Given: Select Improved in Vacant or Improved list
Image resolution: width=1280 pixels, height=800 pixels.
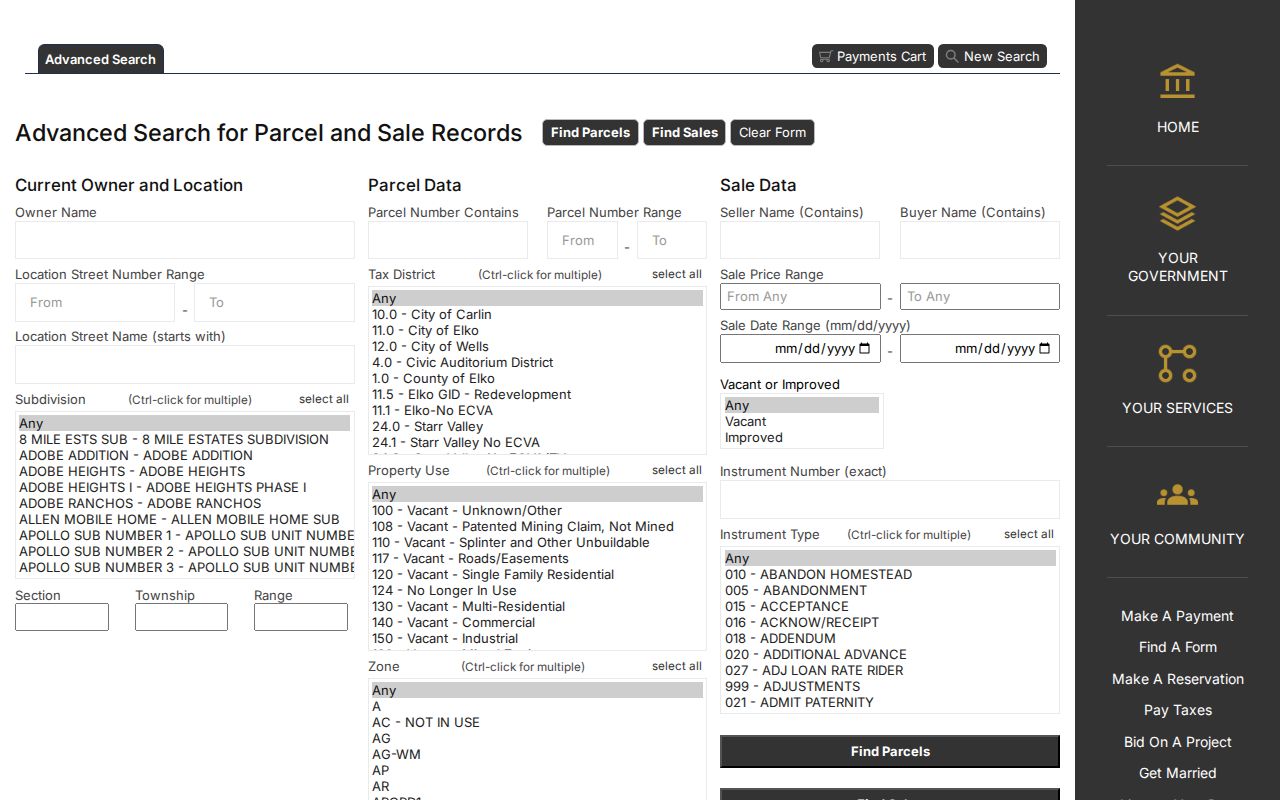Looking at the screenshot, I should (801, 437).
